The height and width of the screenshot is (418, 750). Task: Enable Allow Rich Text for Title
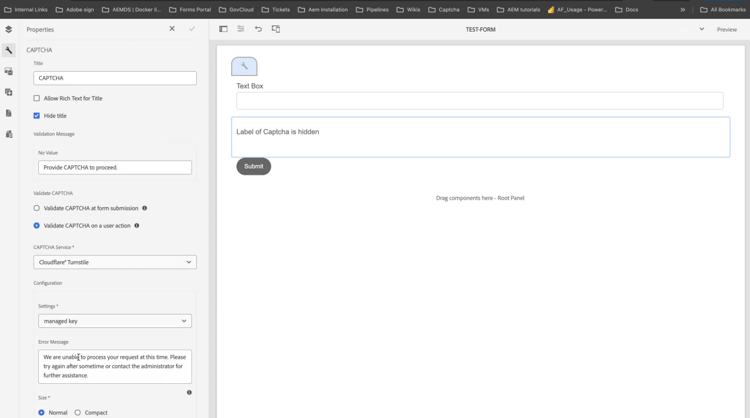pyautogui.click(x=37, y=98)
